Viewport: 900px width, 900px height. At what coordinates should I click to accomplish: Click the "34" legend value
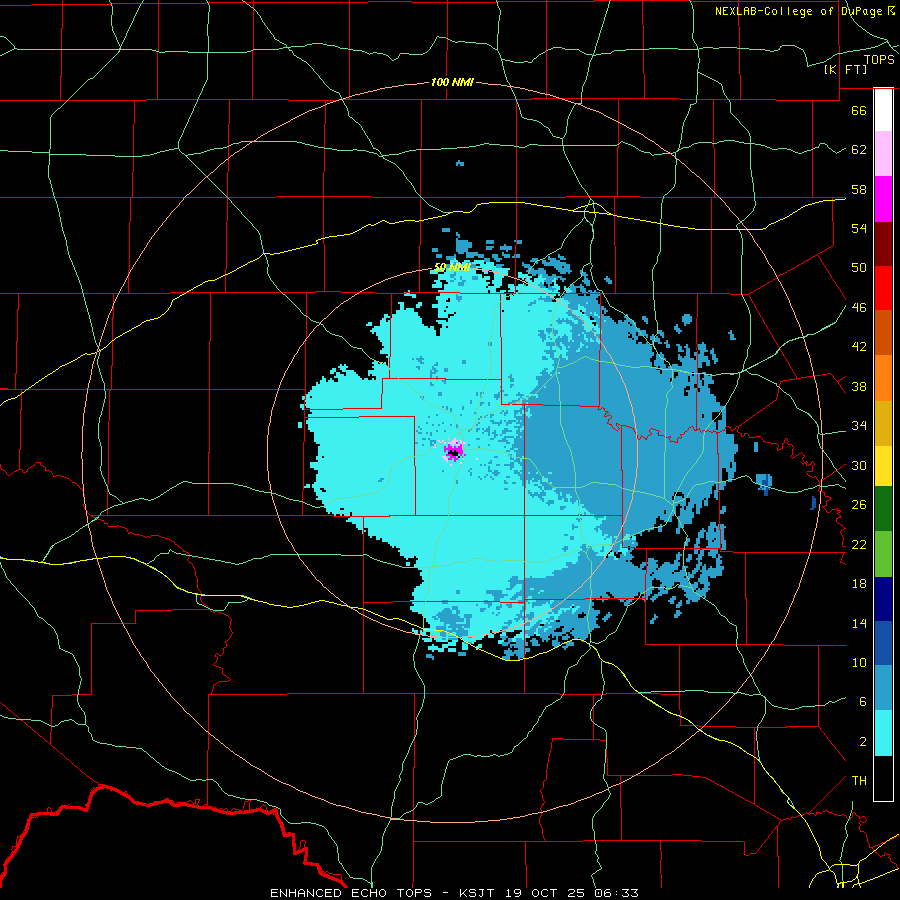coord(859,426)
